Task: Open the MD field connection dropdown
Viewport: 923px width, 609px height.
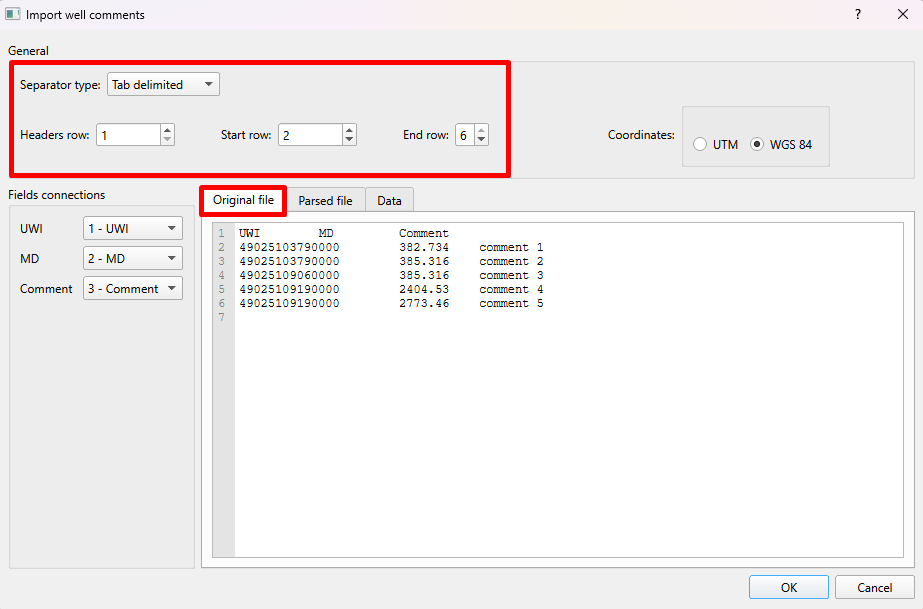Action: pyautogui.click(x=132, y=258)
